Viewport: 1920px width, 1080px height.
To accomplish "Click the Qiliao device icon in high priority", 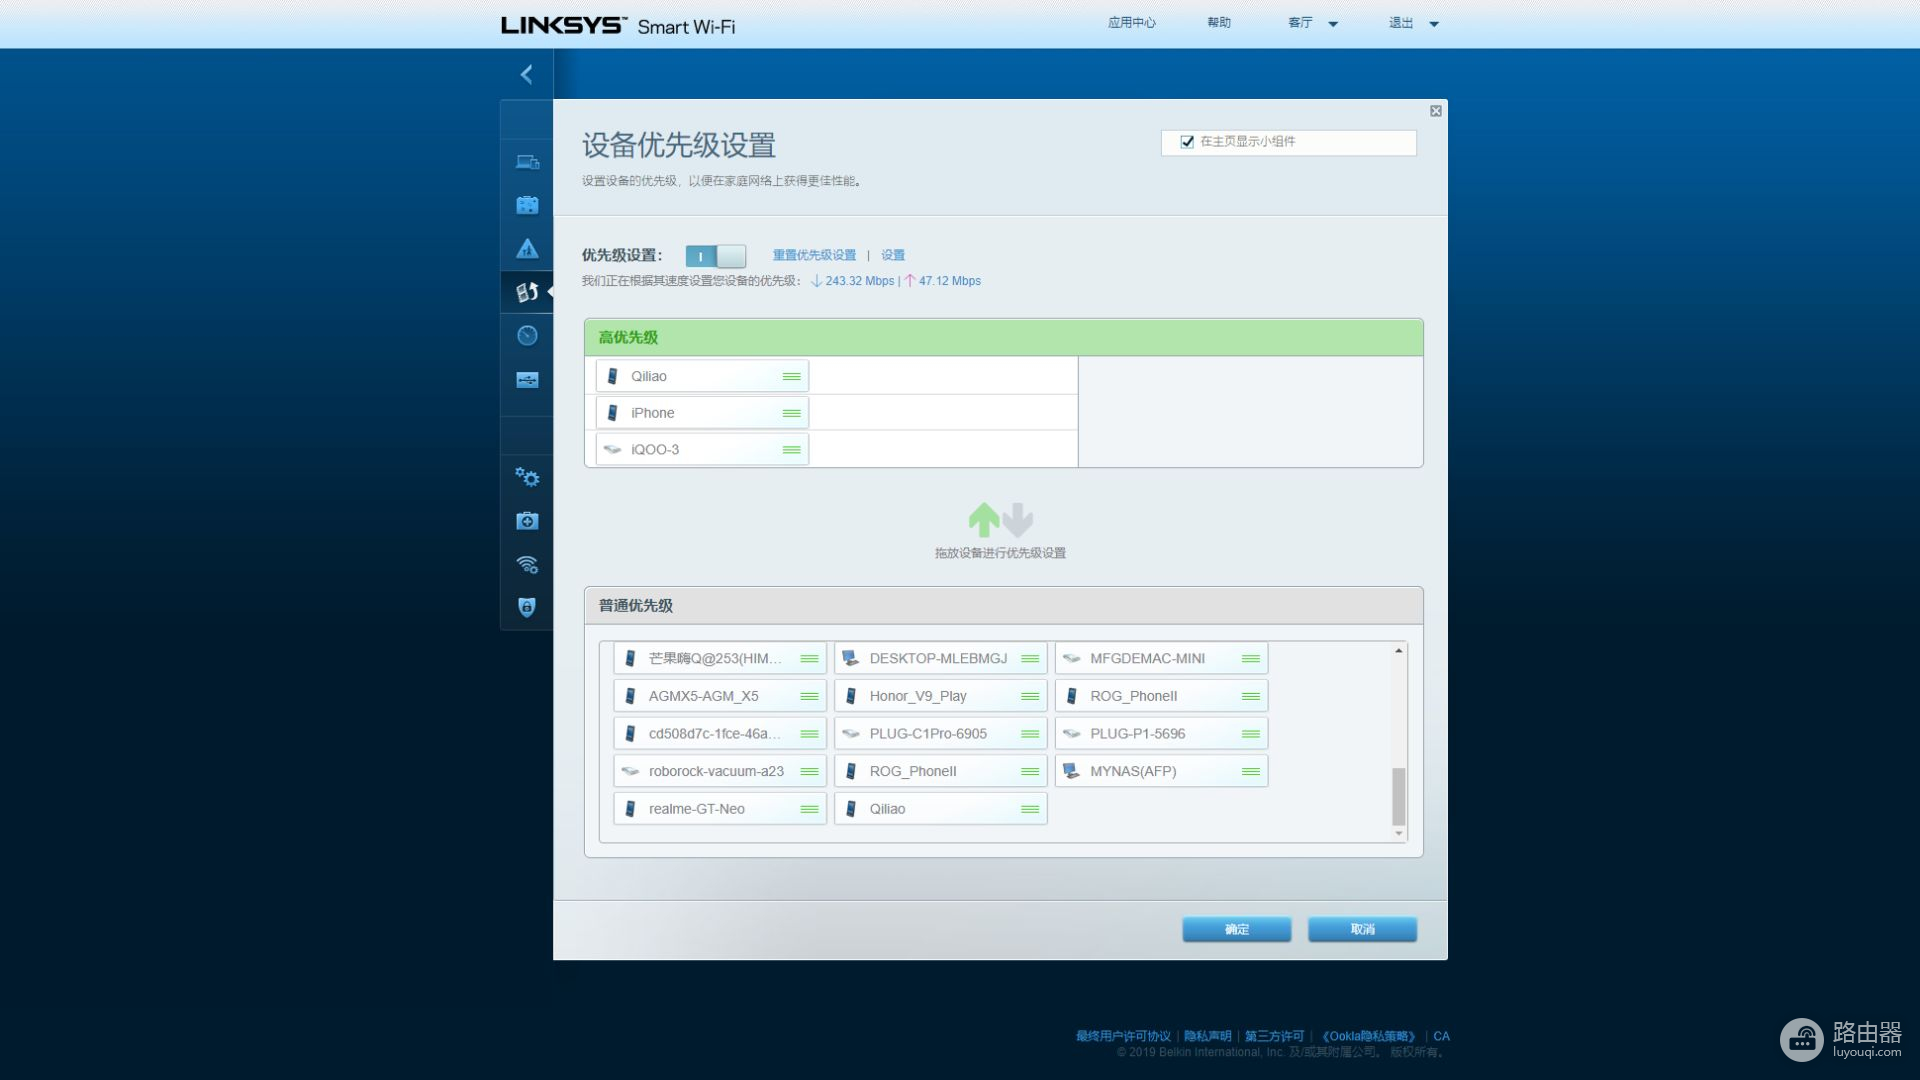I will click(x=612, y=375).
